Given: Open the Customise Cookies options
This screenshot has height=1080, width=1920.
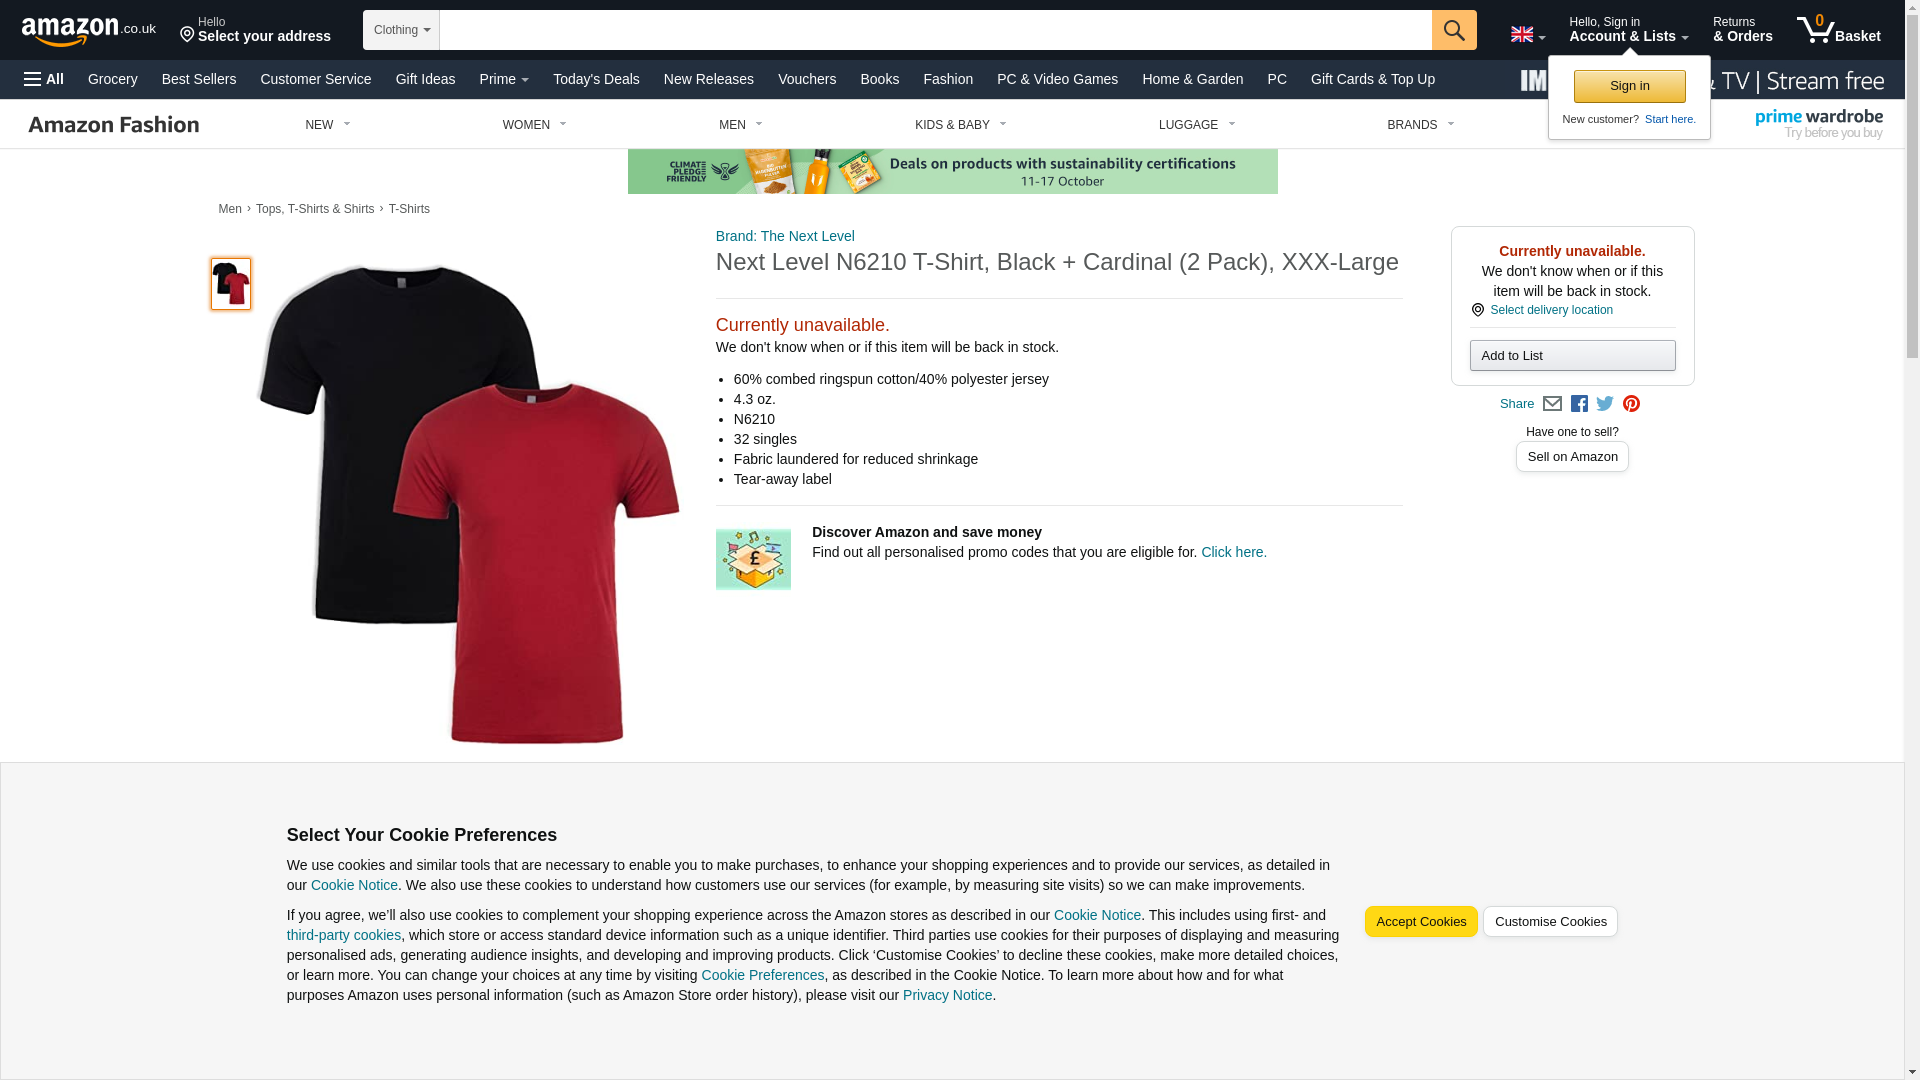Looking at the screenshot, I should [x=1550, y=922].
